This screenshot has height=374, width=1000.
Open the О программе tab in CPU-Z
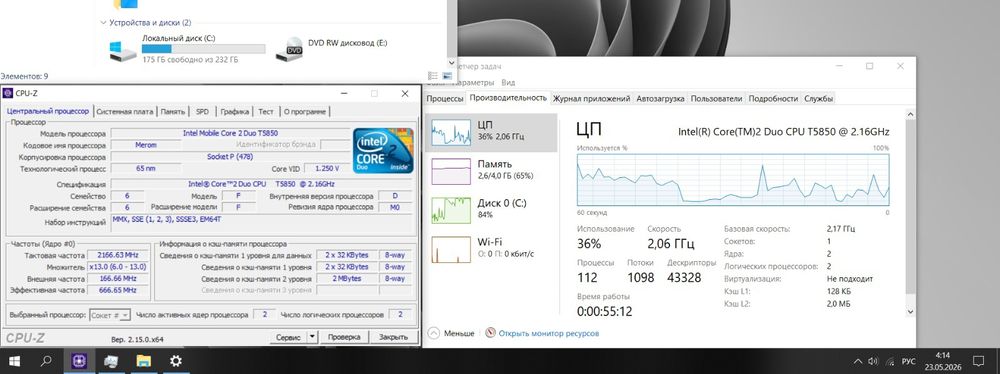tap(305, 111)
